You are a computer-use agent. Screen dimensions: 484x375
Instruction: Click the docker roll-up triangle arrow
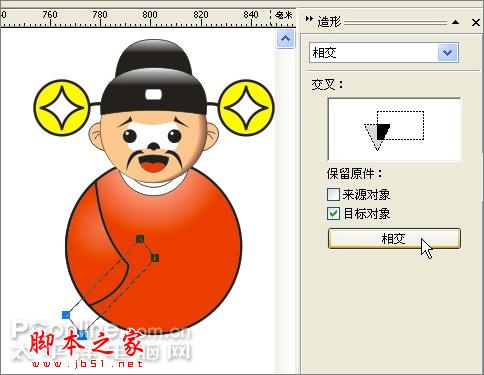pos(455,22)
